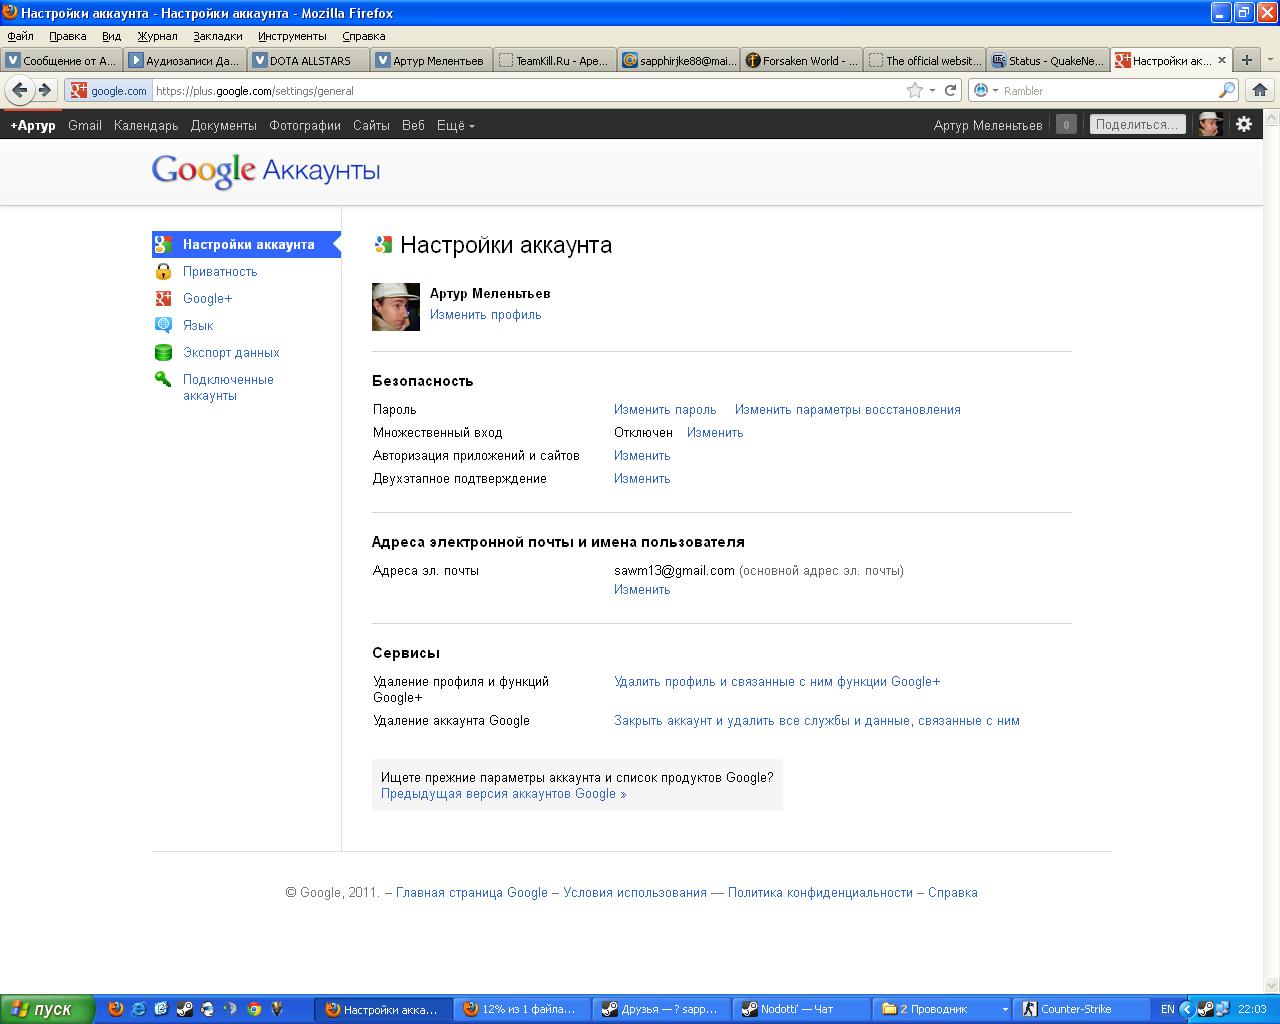The width and height of the screenshot is (1280, 1024).
Task: Open the Nodotti' — Чат taskbar window
Action: [x=802, y=1009]
